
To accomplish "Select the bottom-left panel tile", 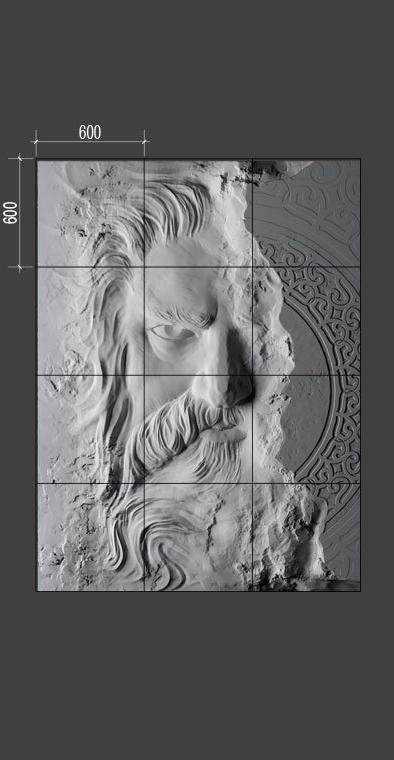I will click(x=91, y=537).
